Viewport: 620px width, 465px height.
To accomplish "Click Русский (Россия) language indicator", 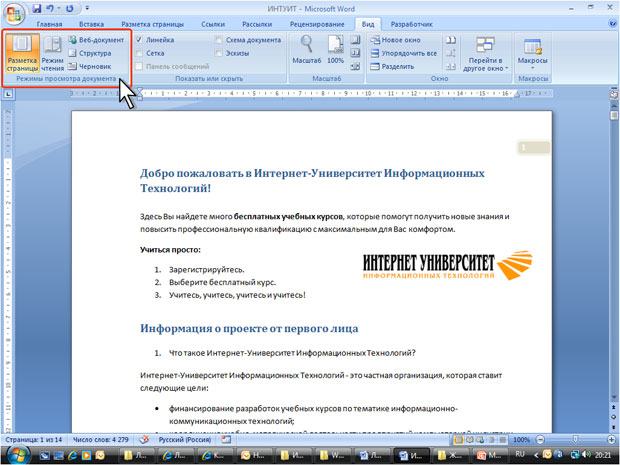I will [x=185, y=440].
